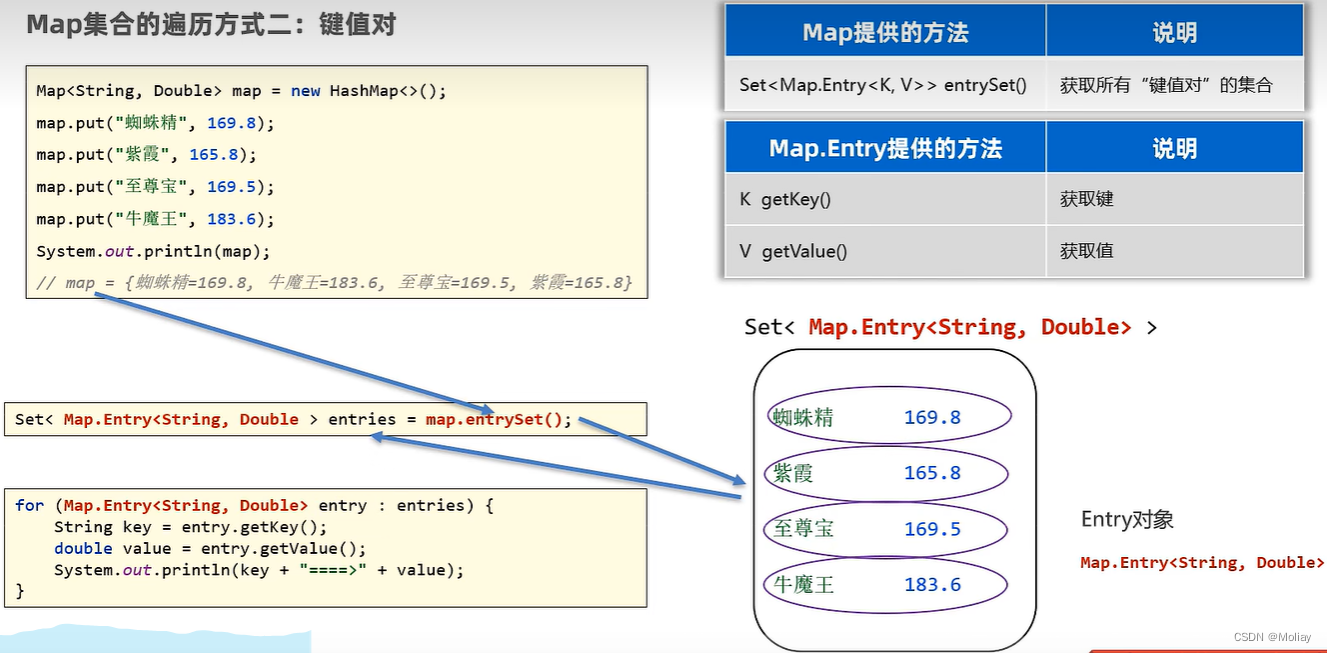This screenshot has height=653, width=1327.
Task: Click the "Entry对象" label
Action: (x=1127, y=519)
